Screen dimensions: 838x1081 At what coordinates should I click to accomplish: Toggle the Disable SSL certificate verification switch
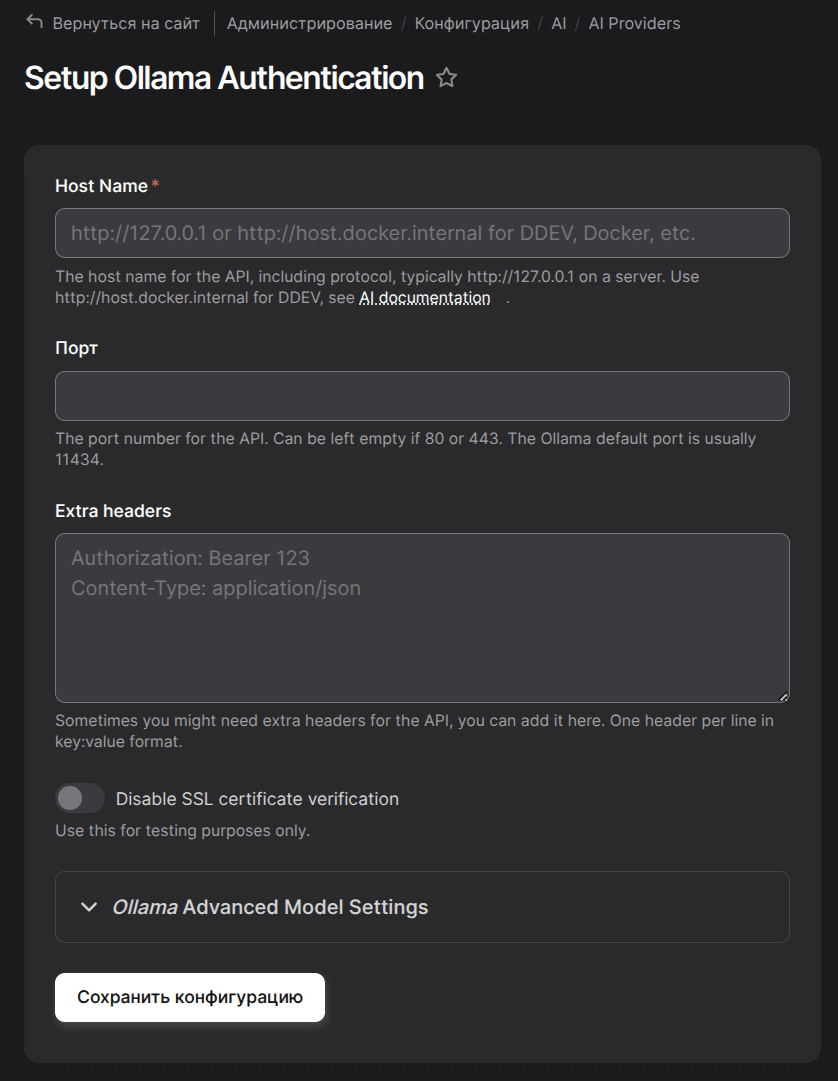point(80,798)
